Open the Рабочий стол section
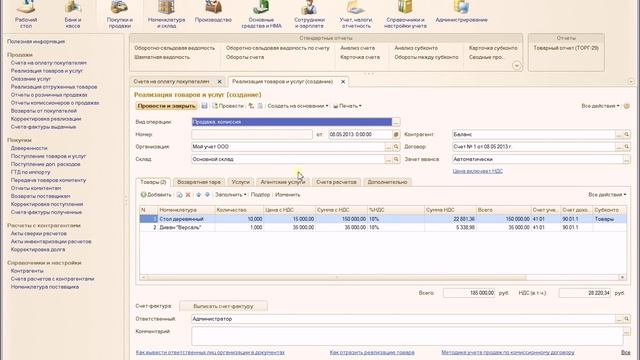This screenshot has height=360, width=640. 26,15
